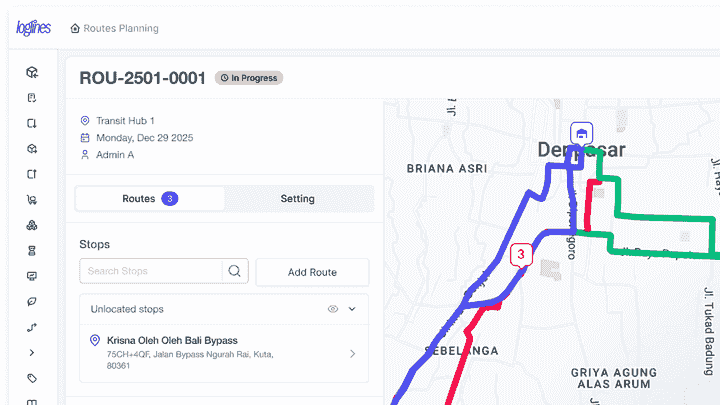The width and height of the screenshot is (720, 405).
Task: Click stop marker 3 on the map
Action: point(521,255)
